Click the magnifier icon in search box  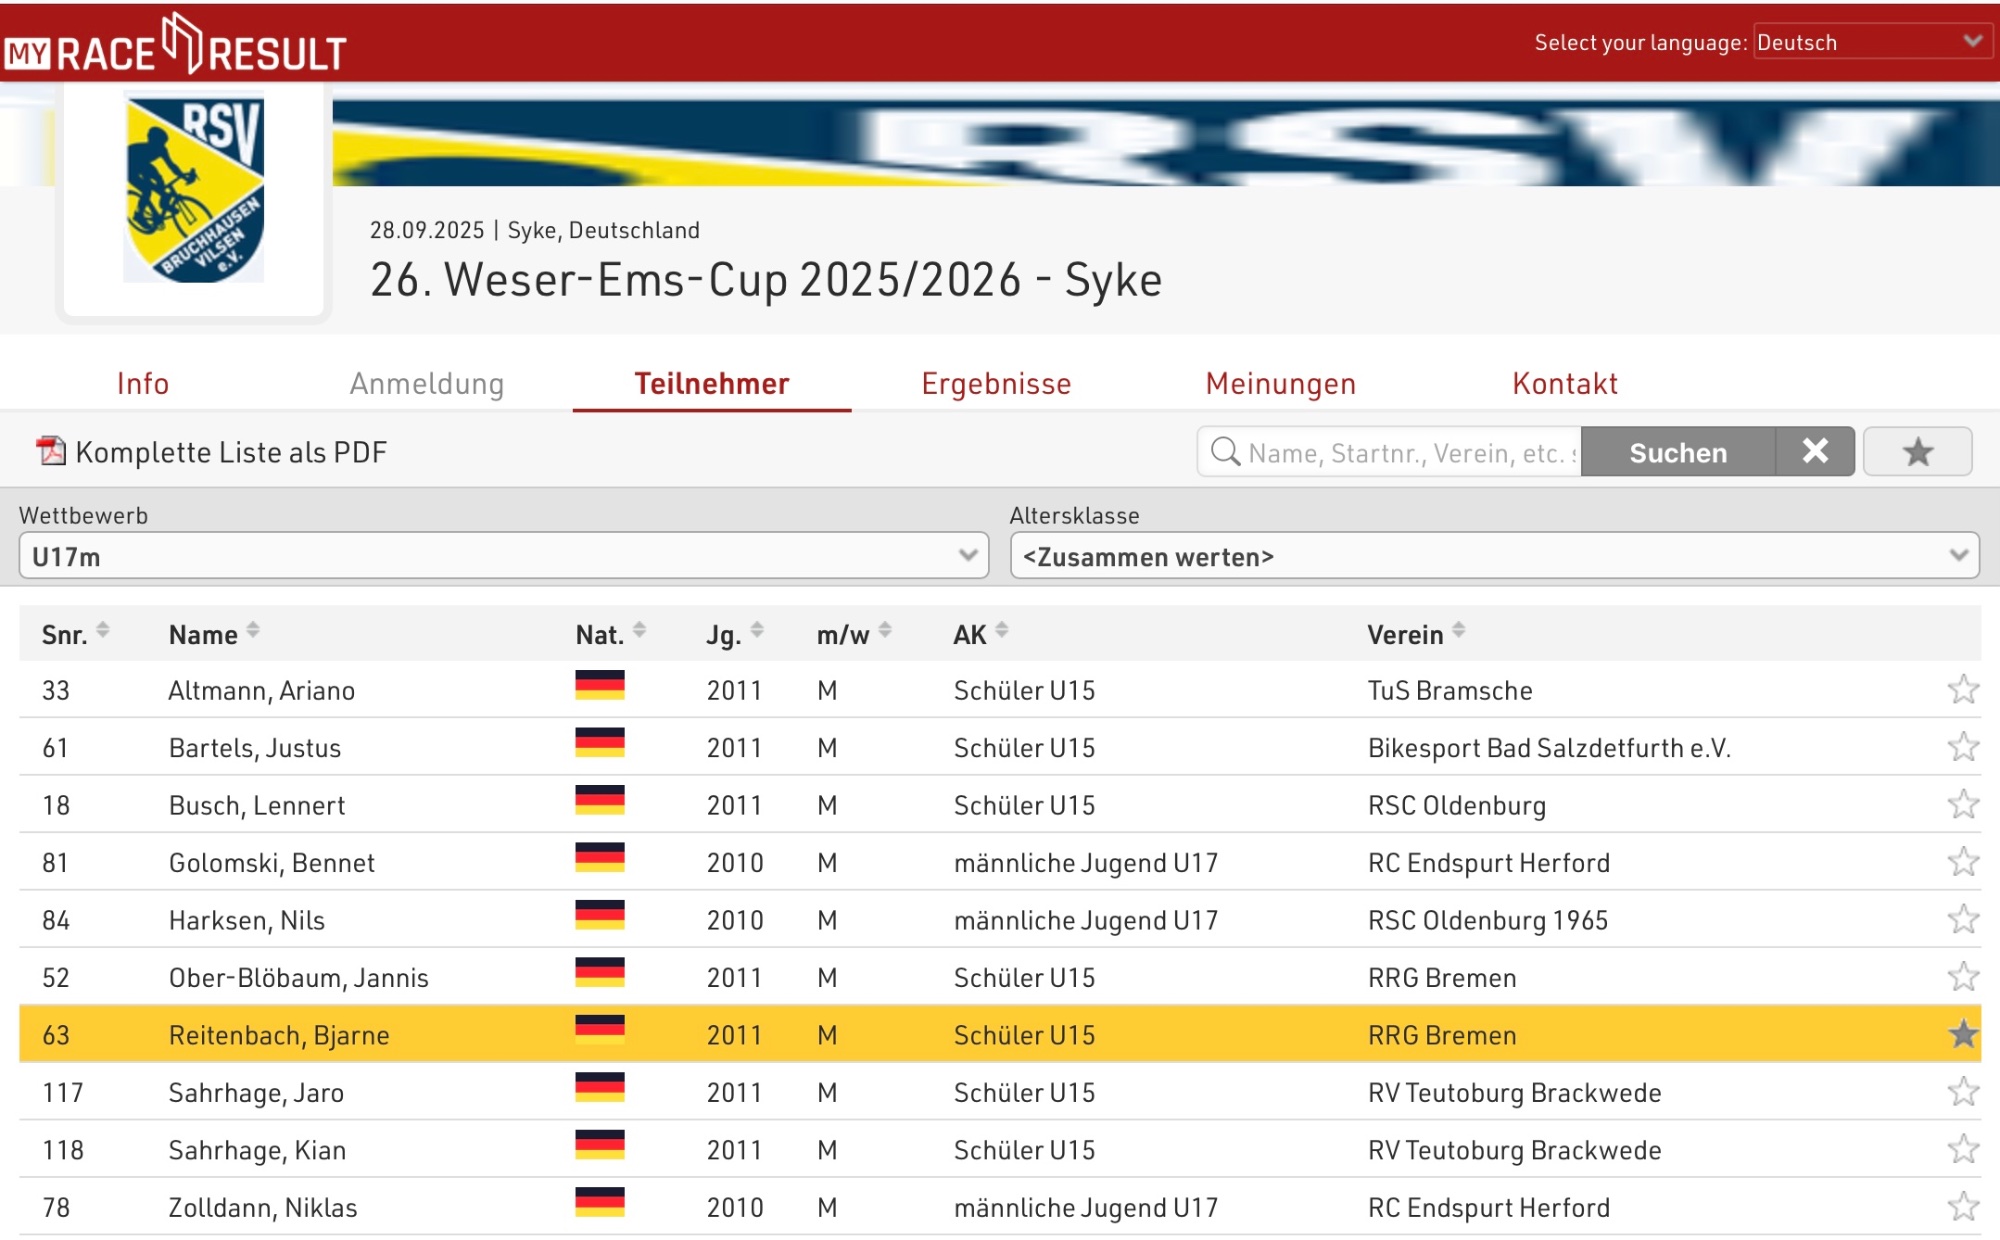click(x=1225, y=452)
